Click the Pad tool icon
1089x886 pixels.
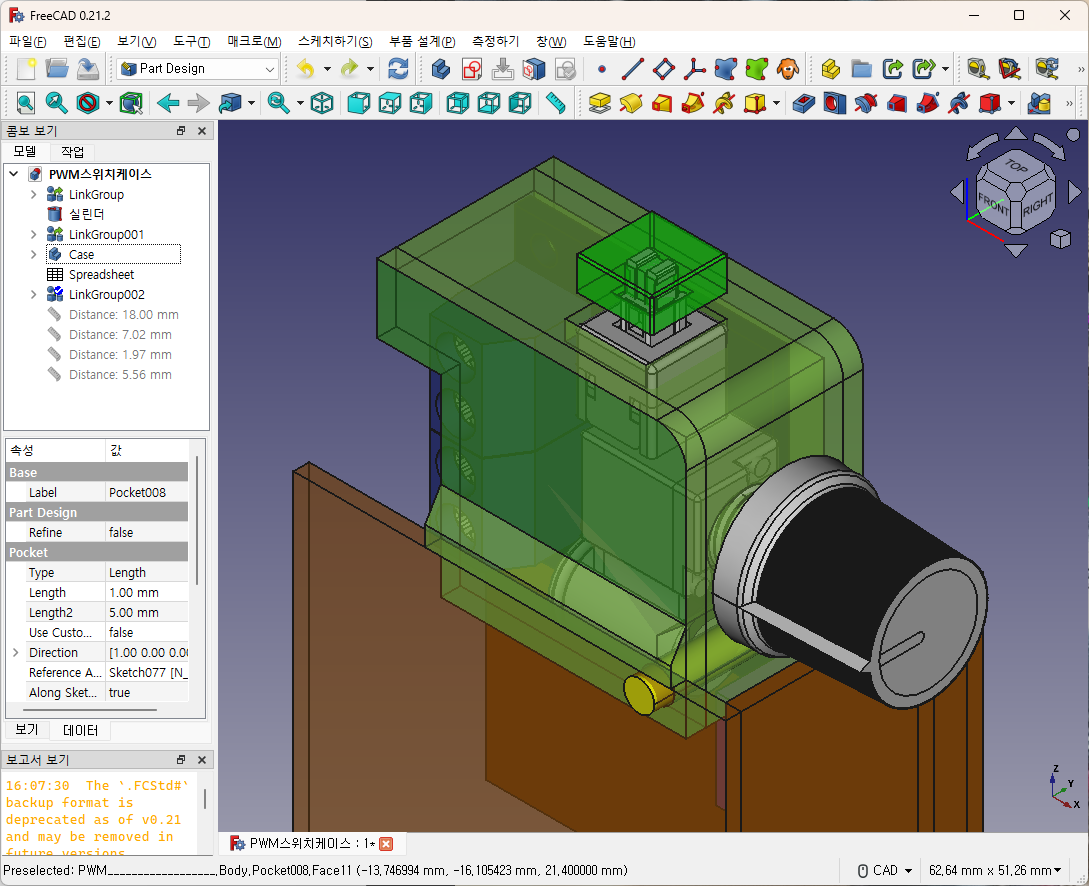point(599,103)
